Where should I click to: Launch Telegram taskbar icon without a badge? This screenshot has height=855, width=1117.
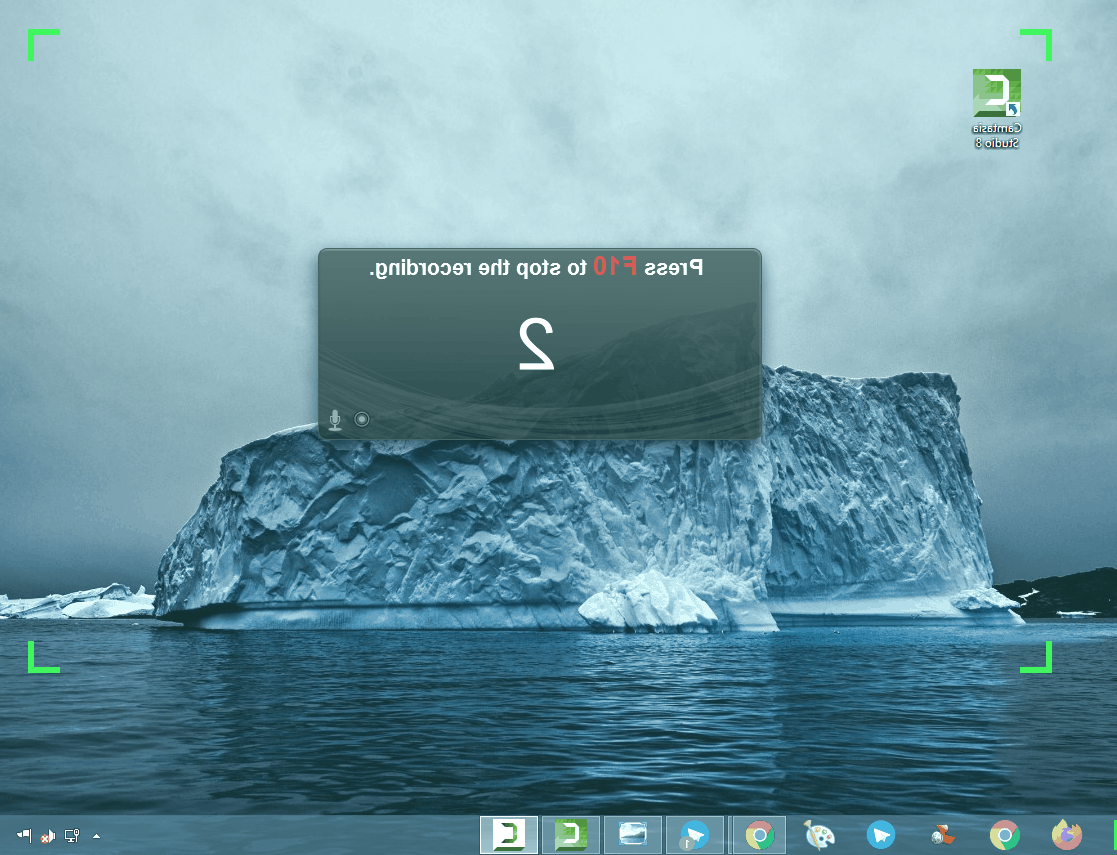(x=881, y=834)
